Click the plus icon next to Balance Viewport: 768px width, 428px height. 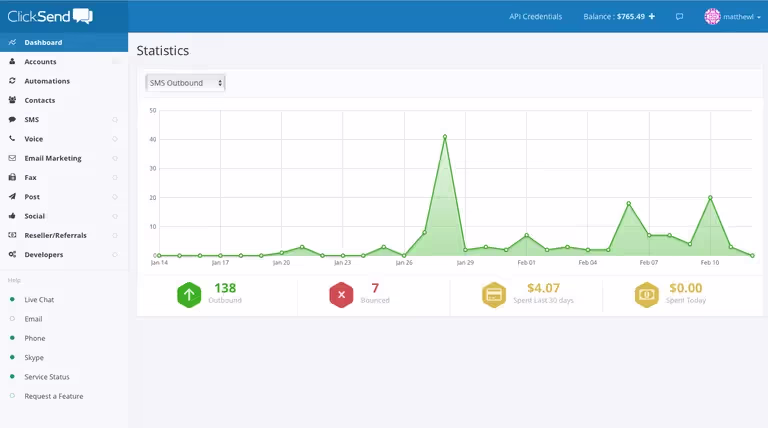click(652, 17)
